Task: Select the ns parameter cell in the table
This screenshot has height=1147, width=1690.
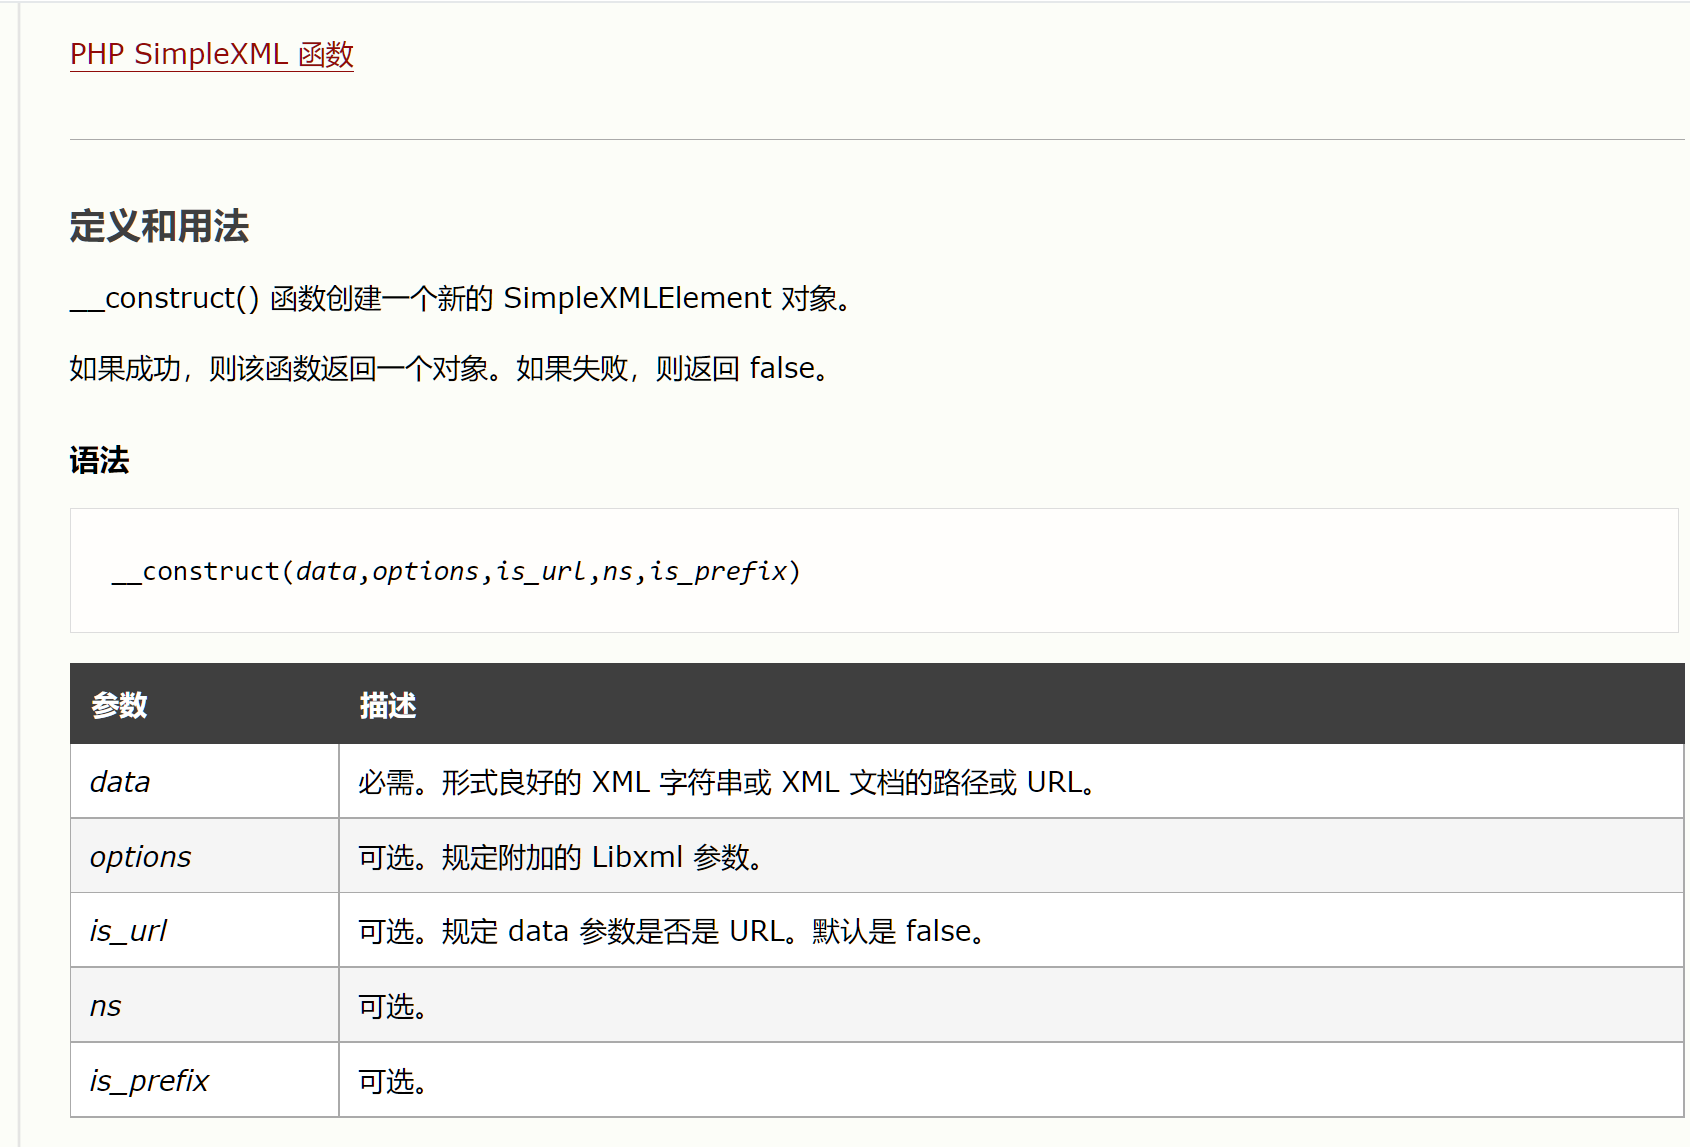Action: pyautogui.click(x=105, y=1006)
